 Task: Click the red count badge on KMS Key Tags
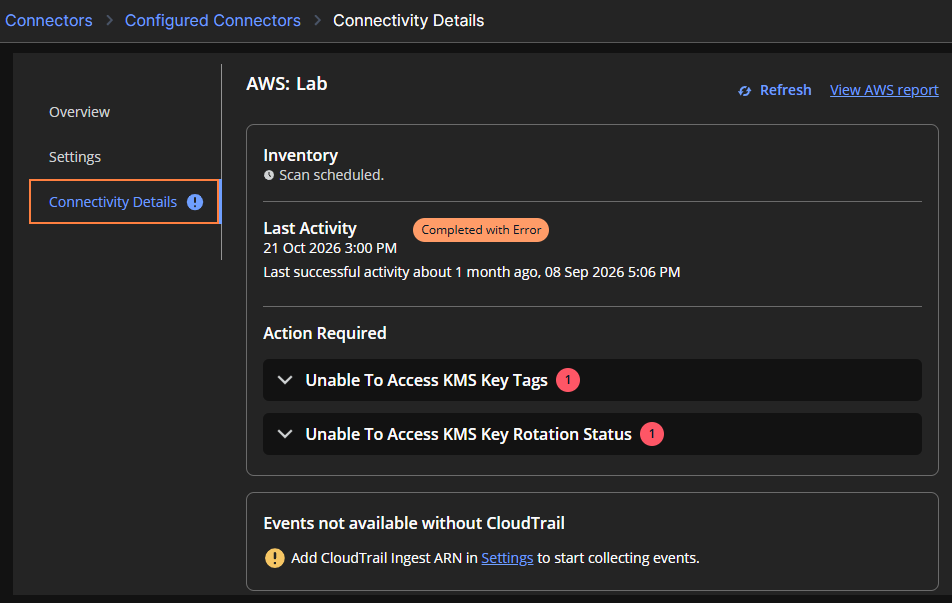[x=568, y=380]
